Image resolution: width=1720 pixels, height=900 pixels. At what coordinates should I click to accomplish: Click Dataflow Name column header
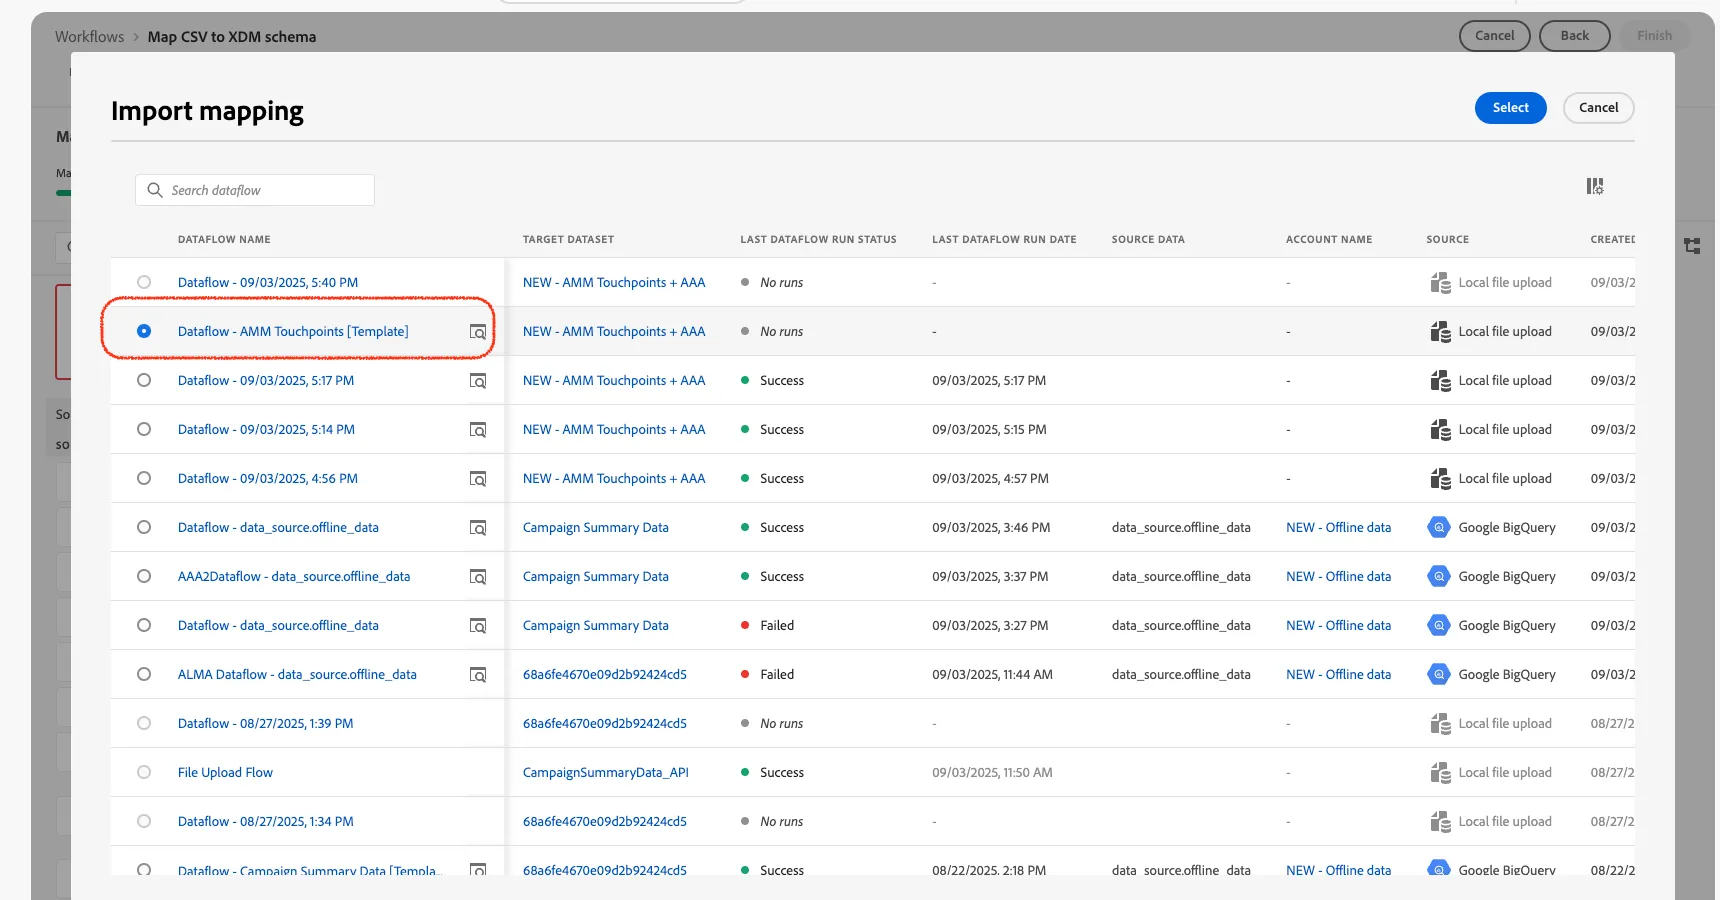point(224,240)
